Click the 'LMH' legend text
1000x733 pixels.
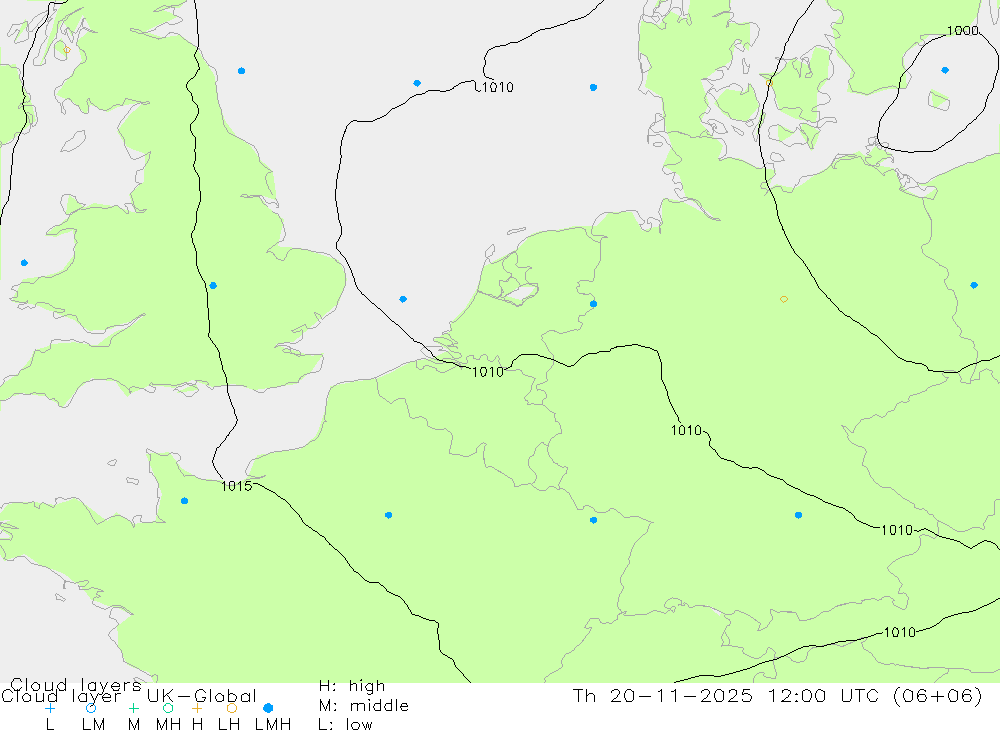pyautogui.click(x=273, y=725)
